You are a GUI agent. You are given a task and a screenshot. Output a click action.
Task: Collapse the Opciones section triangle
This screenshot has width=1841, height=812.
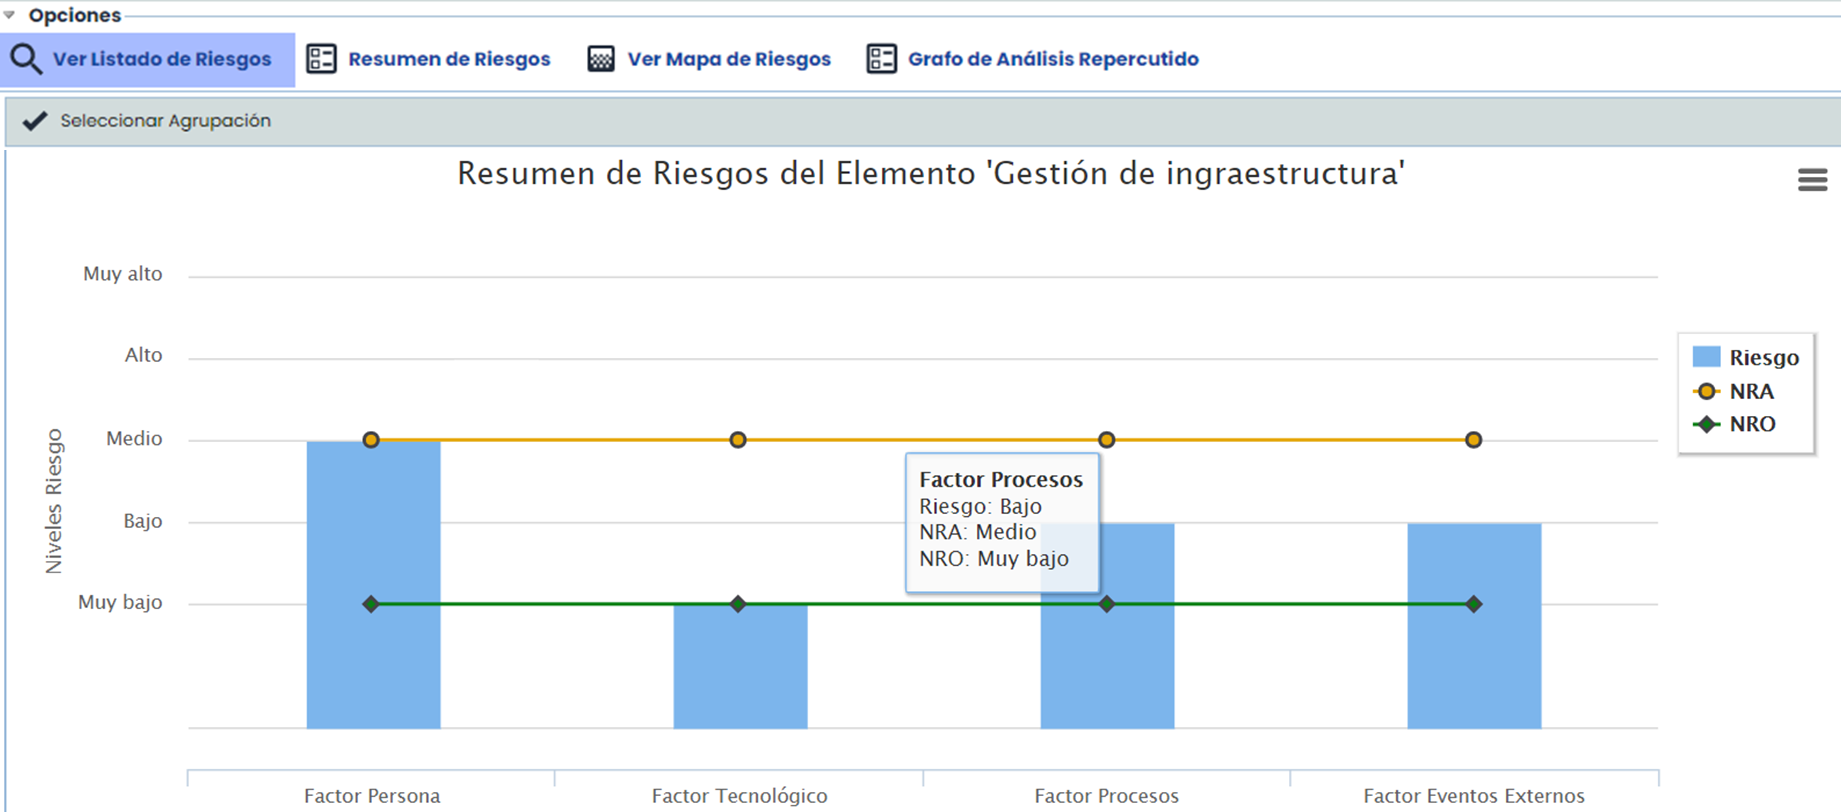pyautogui.click(x=10, y=15)
